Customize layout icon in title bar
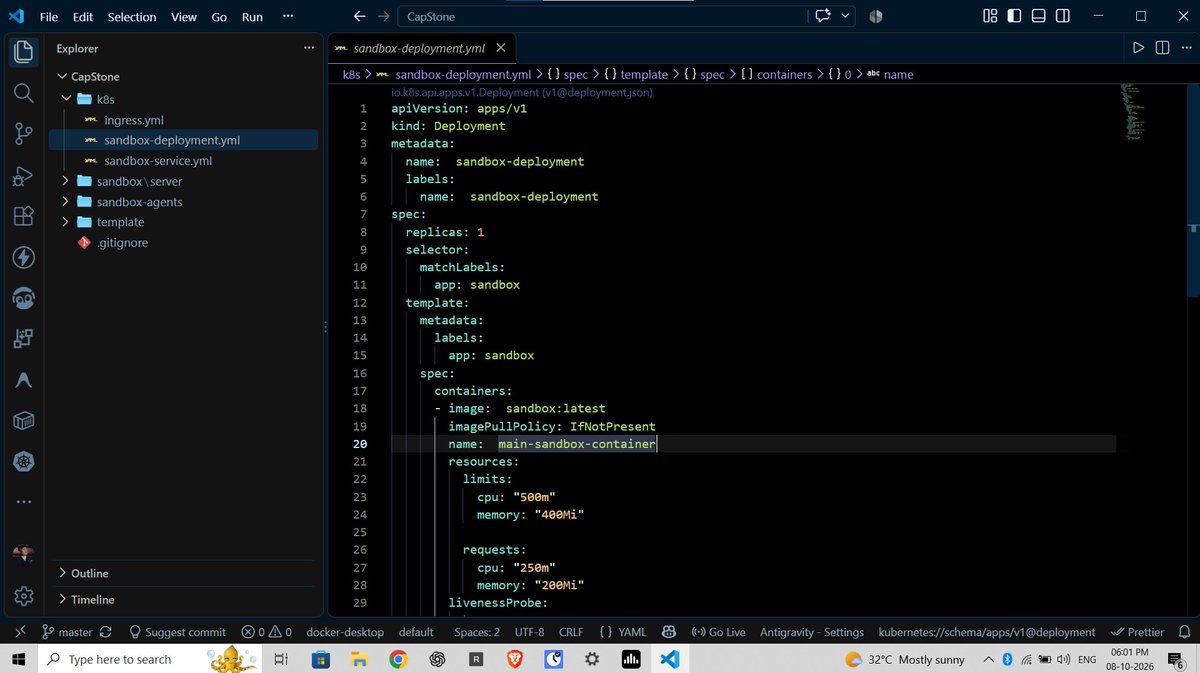The image size is (1200, 673). pos(990,16)
